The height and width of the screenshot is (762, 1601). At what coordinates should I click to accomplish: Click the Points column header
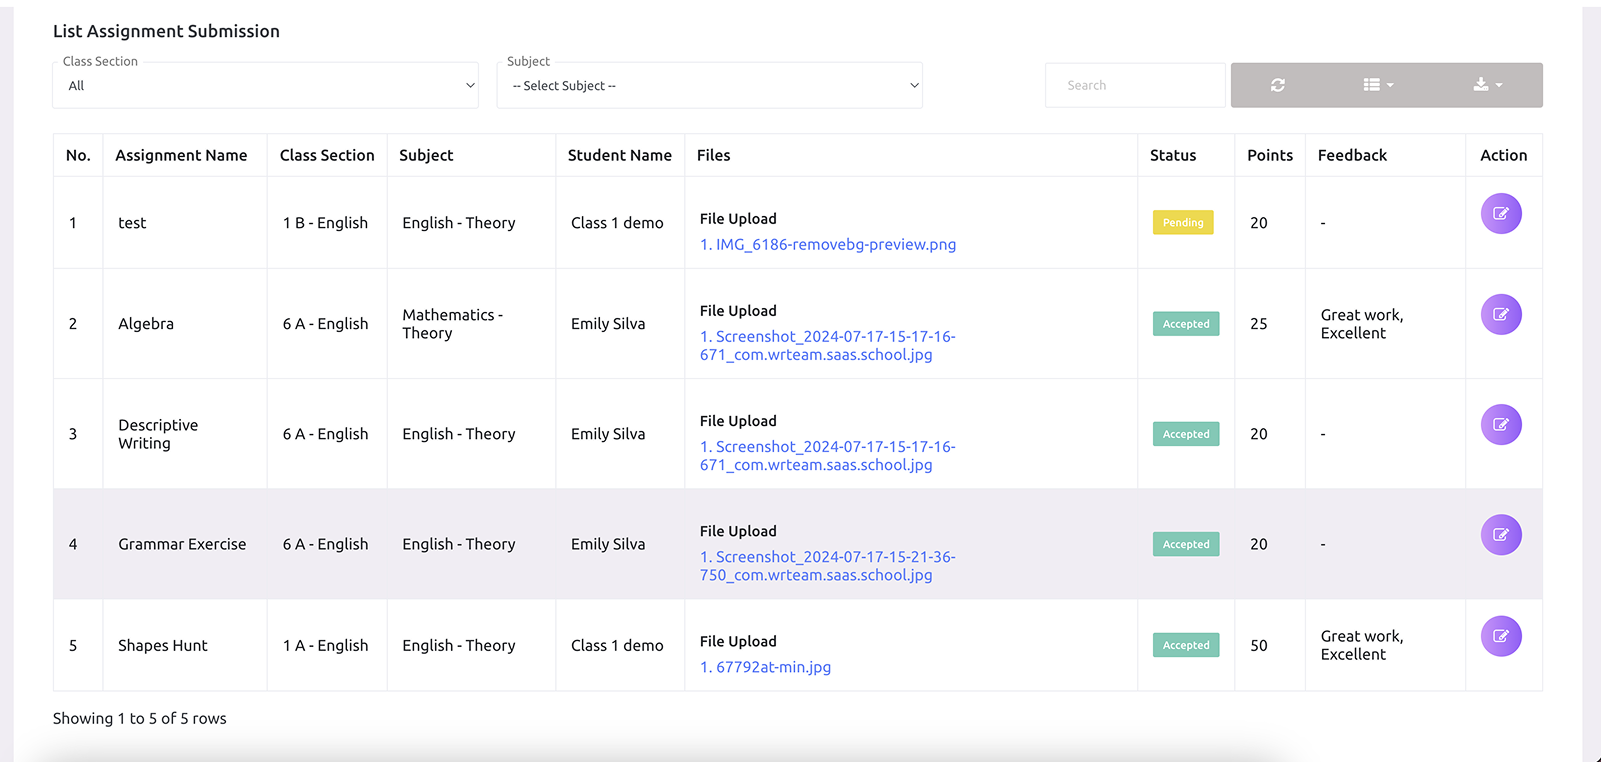[x=1269, y=156]
